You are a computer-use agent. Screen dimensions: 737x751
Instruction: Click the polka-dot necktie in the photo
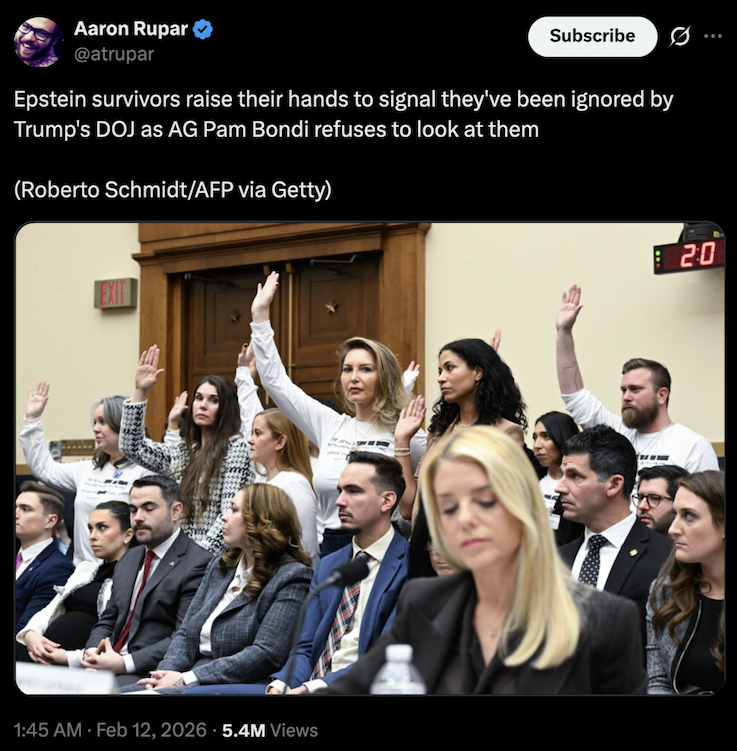[x=592, y=560]
